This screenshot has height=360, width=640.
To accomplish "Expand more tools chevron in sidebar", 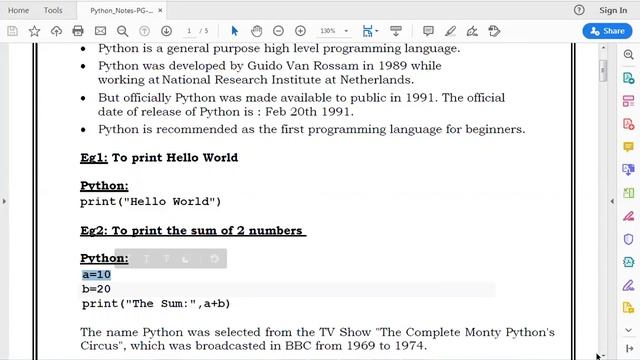I will 629,330.
